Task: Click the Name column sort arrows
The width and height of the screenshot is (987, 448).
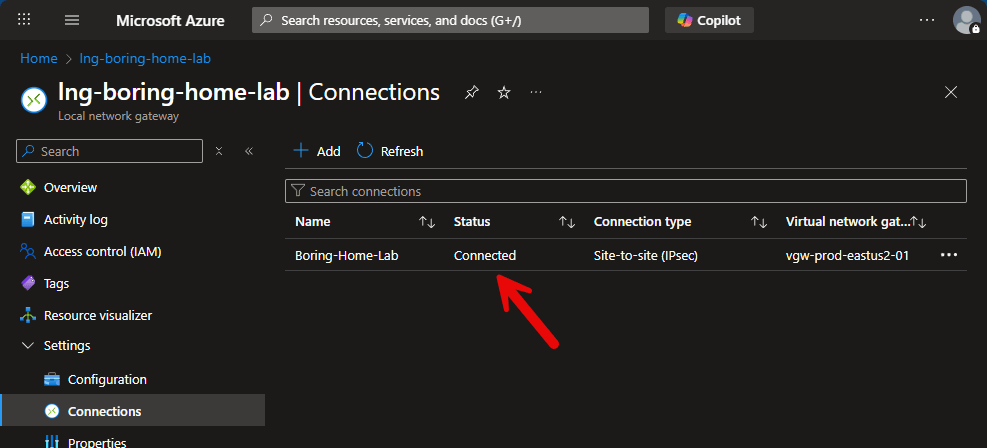Action: coord(427,222)
